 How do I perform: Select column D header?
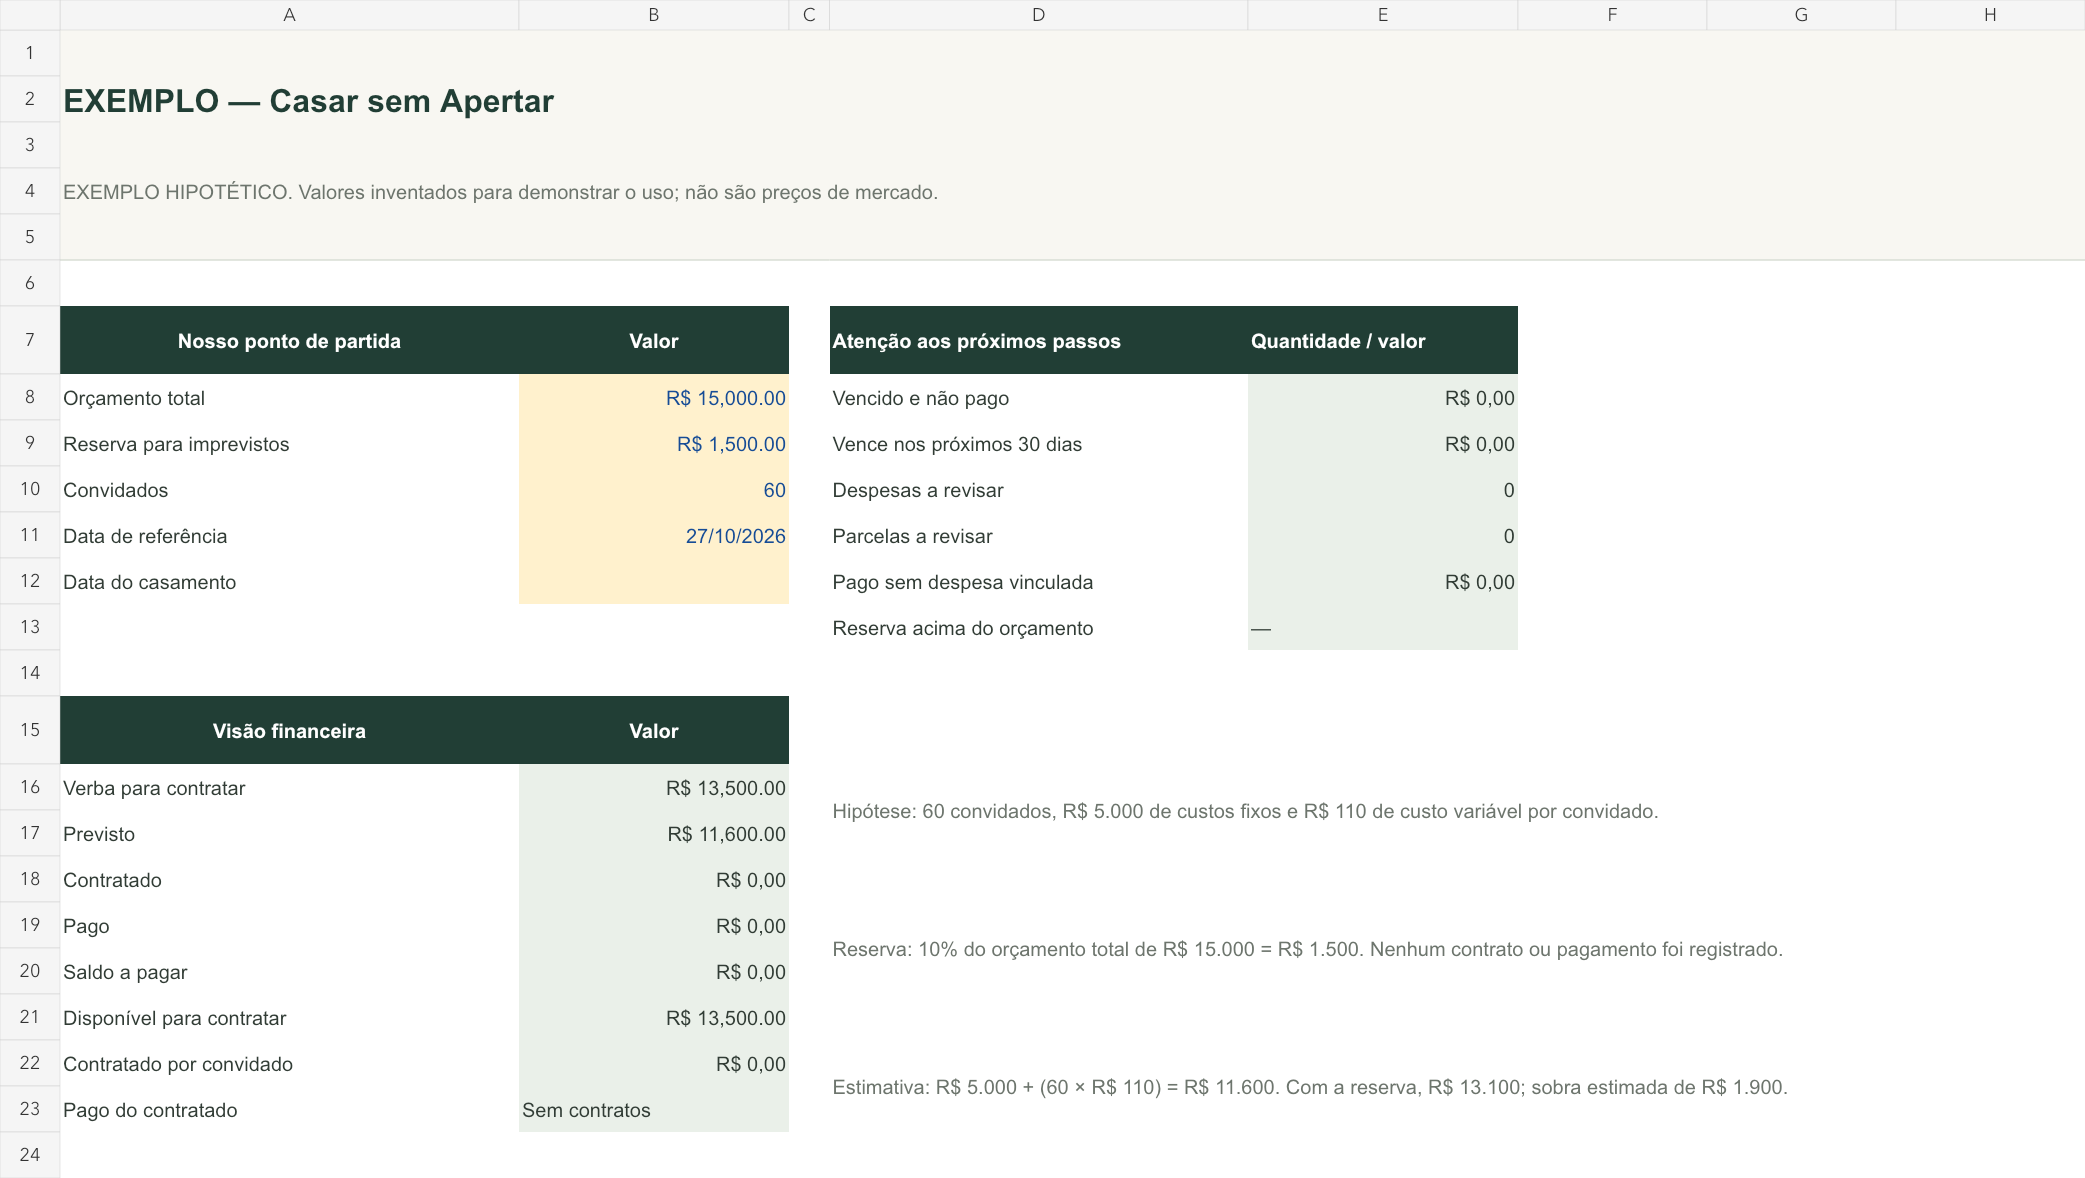(x=1038, y=15)
